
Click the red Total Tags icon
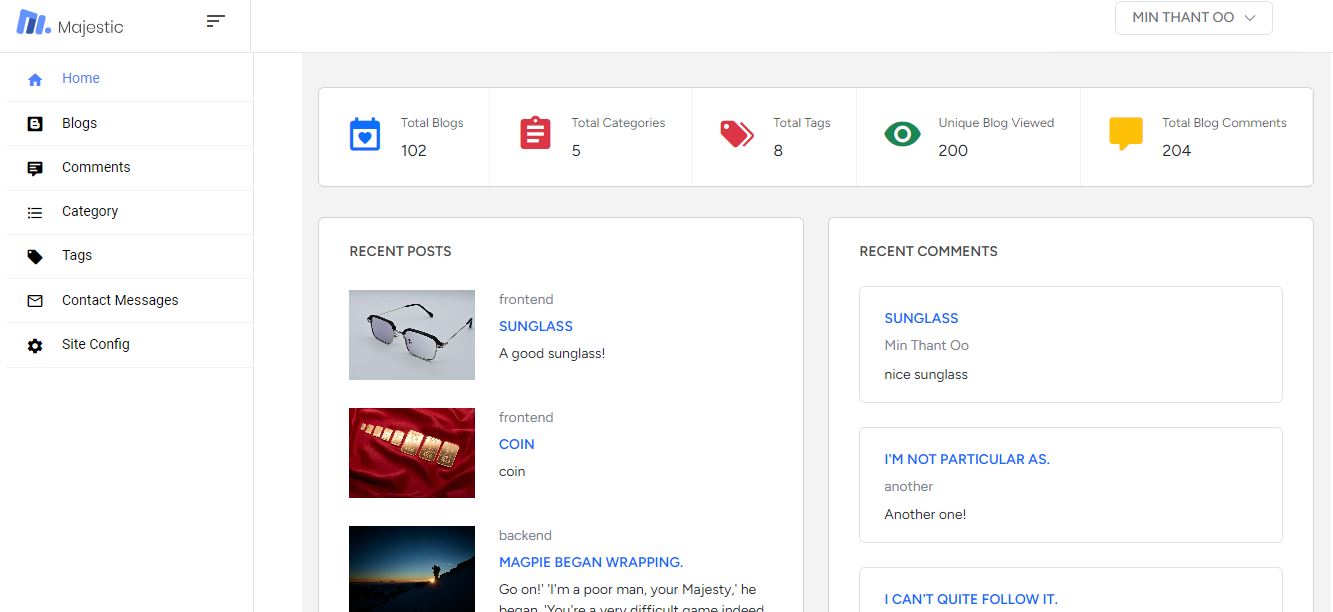tap(737, 134)
